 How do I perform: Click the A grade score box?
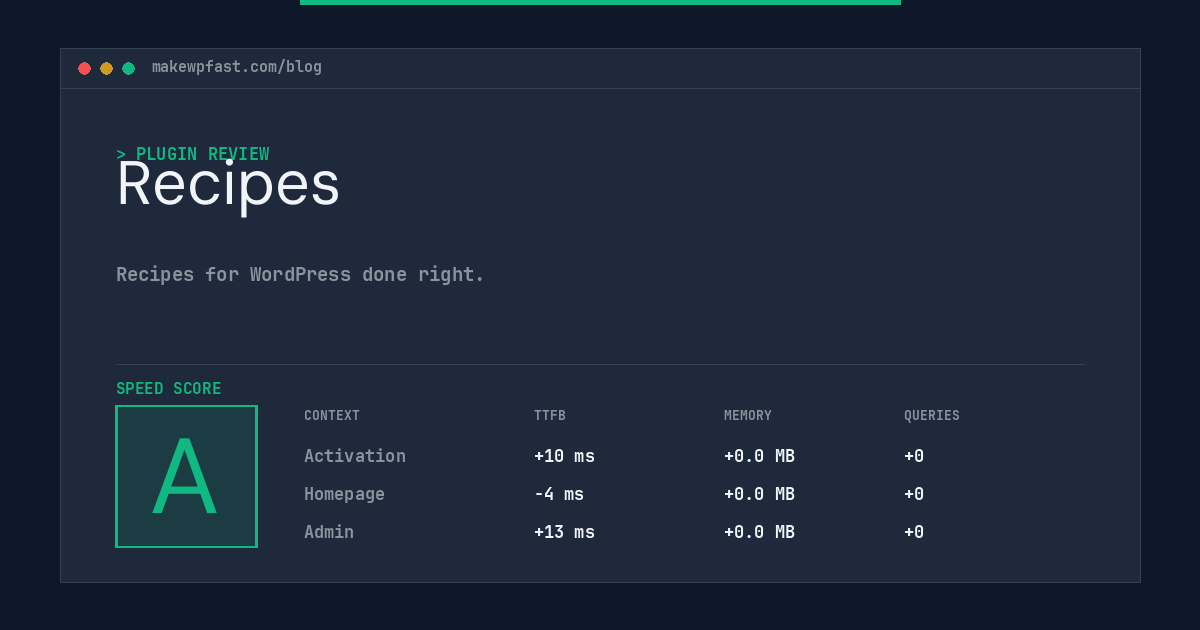(186, 476)
